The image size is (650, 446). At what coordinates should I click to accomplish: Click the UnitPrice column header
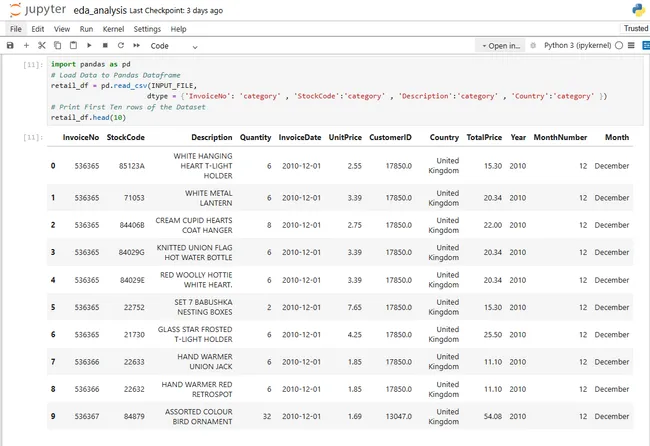click(345, 137)
